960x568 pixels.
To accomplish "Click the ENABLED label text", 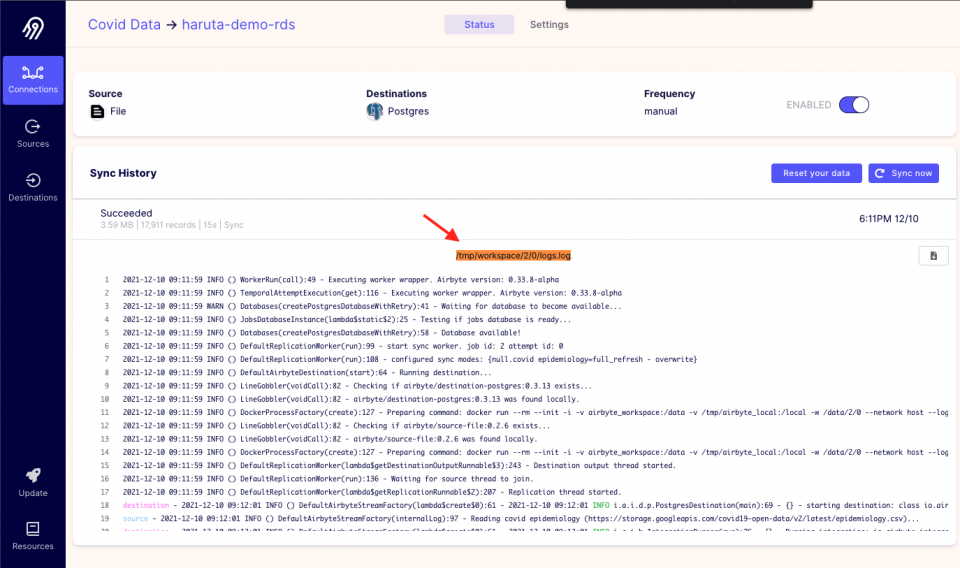I will coord(809,105).
